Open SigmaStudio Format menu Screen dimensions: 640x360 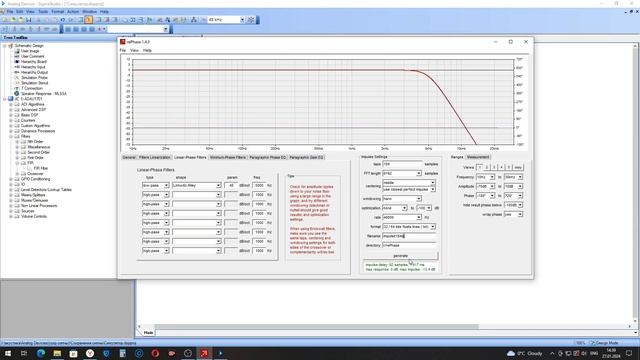tap(58, 12)
